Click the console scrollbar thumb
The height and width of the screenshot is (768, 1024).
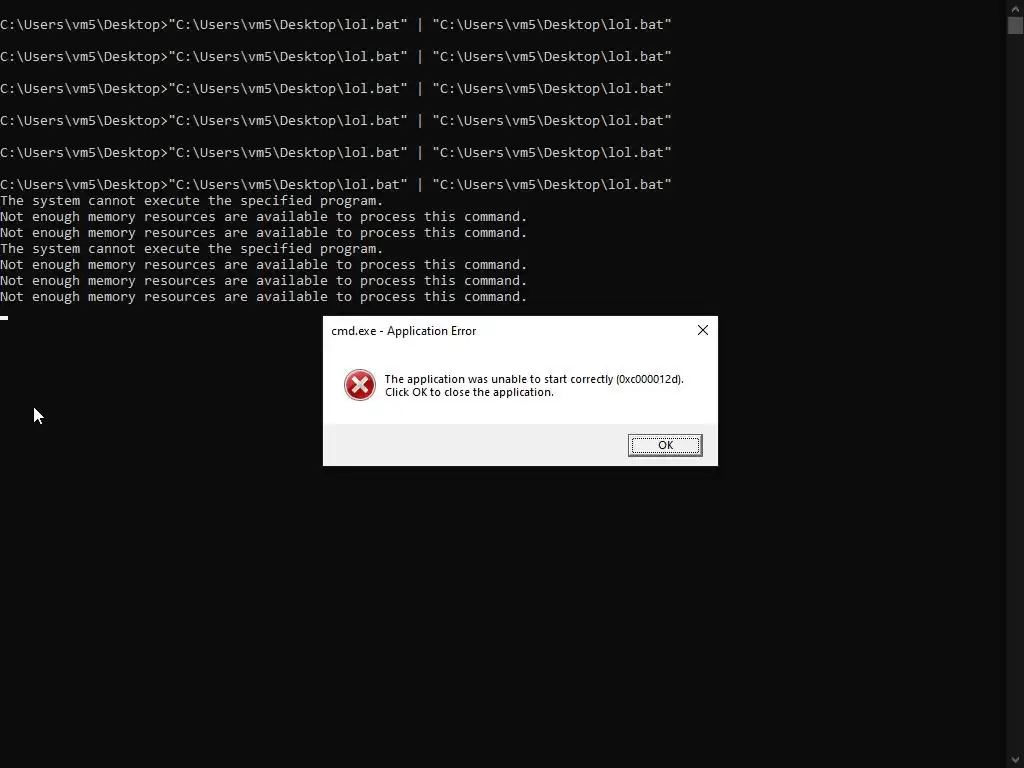point(1015,25)
